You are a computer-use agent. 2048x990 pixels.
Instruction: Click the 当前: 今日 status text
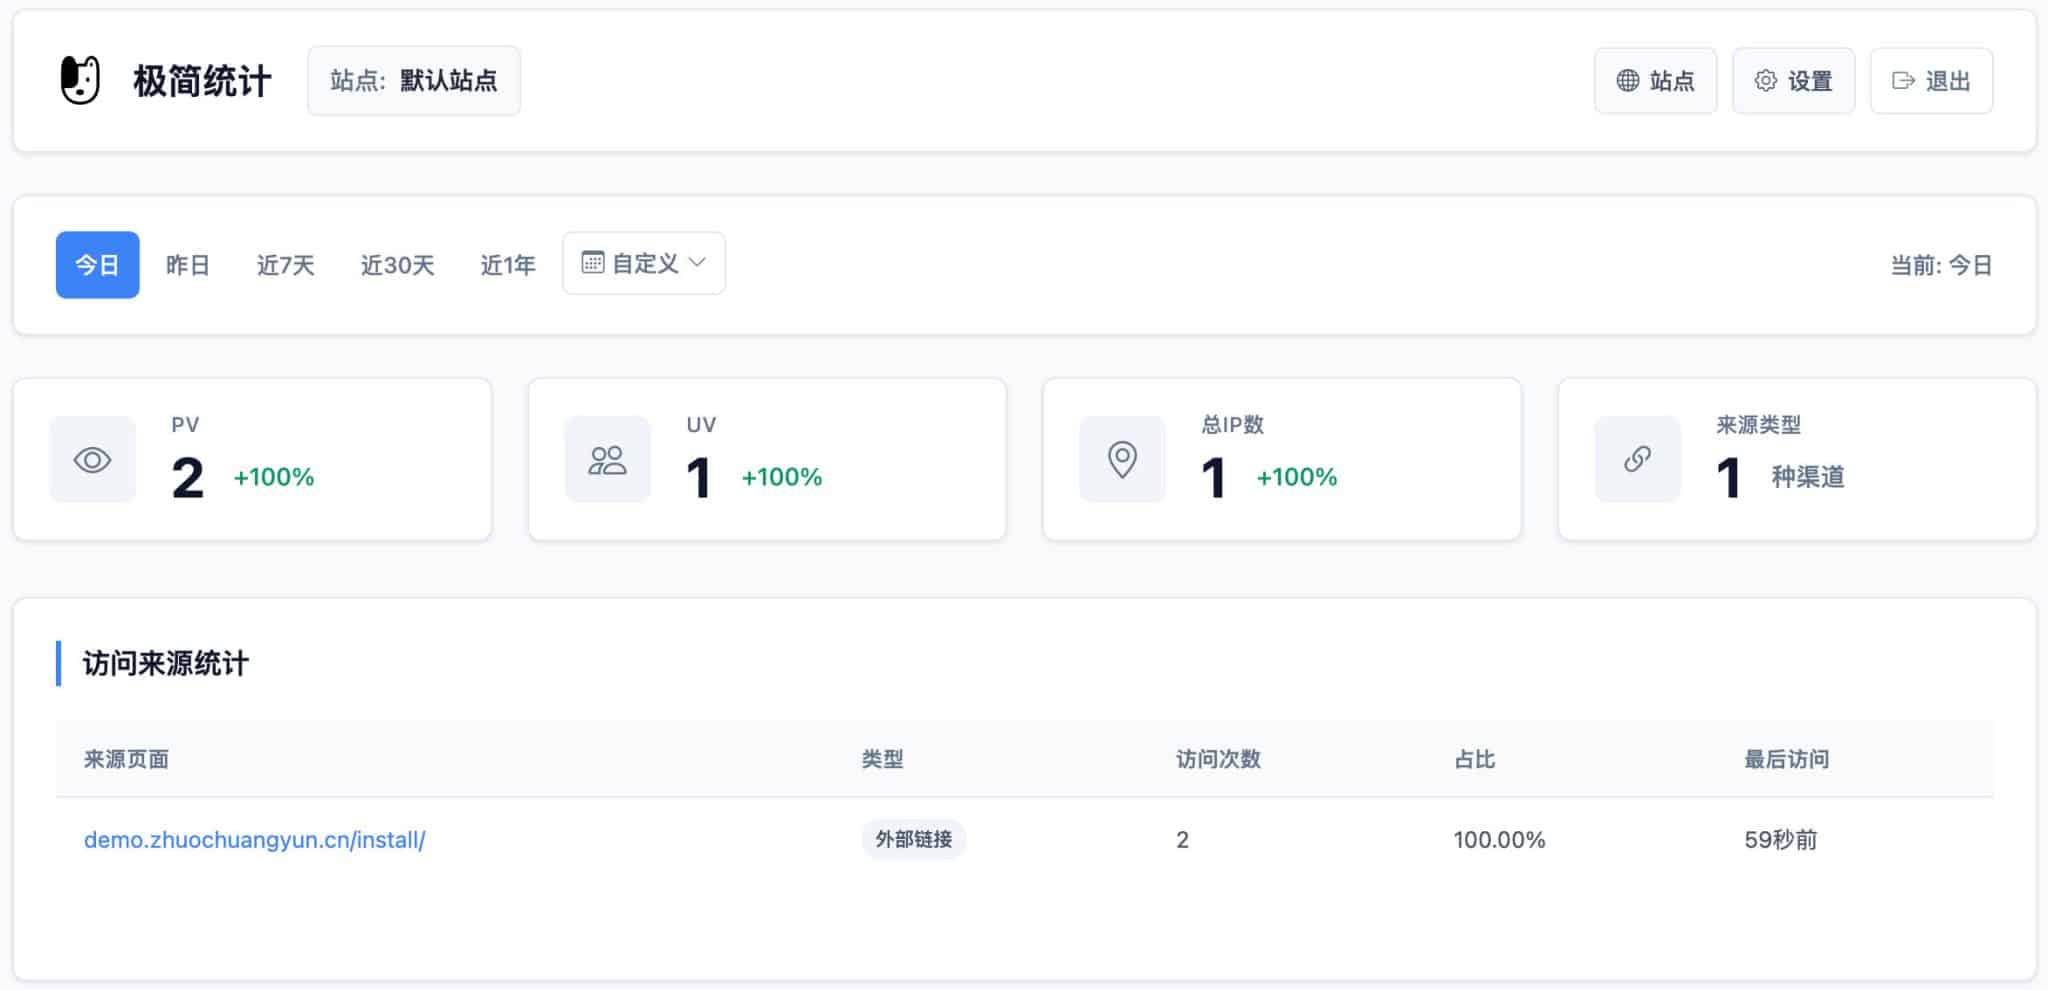[1941, 265]
